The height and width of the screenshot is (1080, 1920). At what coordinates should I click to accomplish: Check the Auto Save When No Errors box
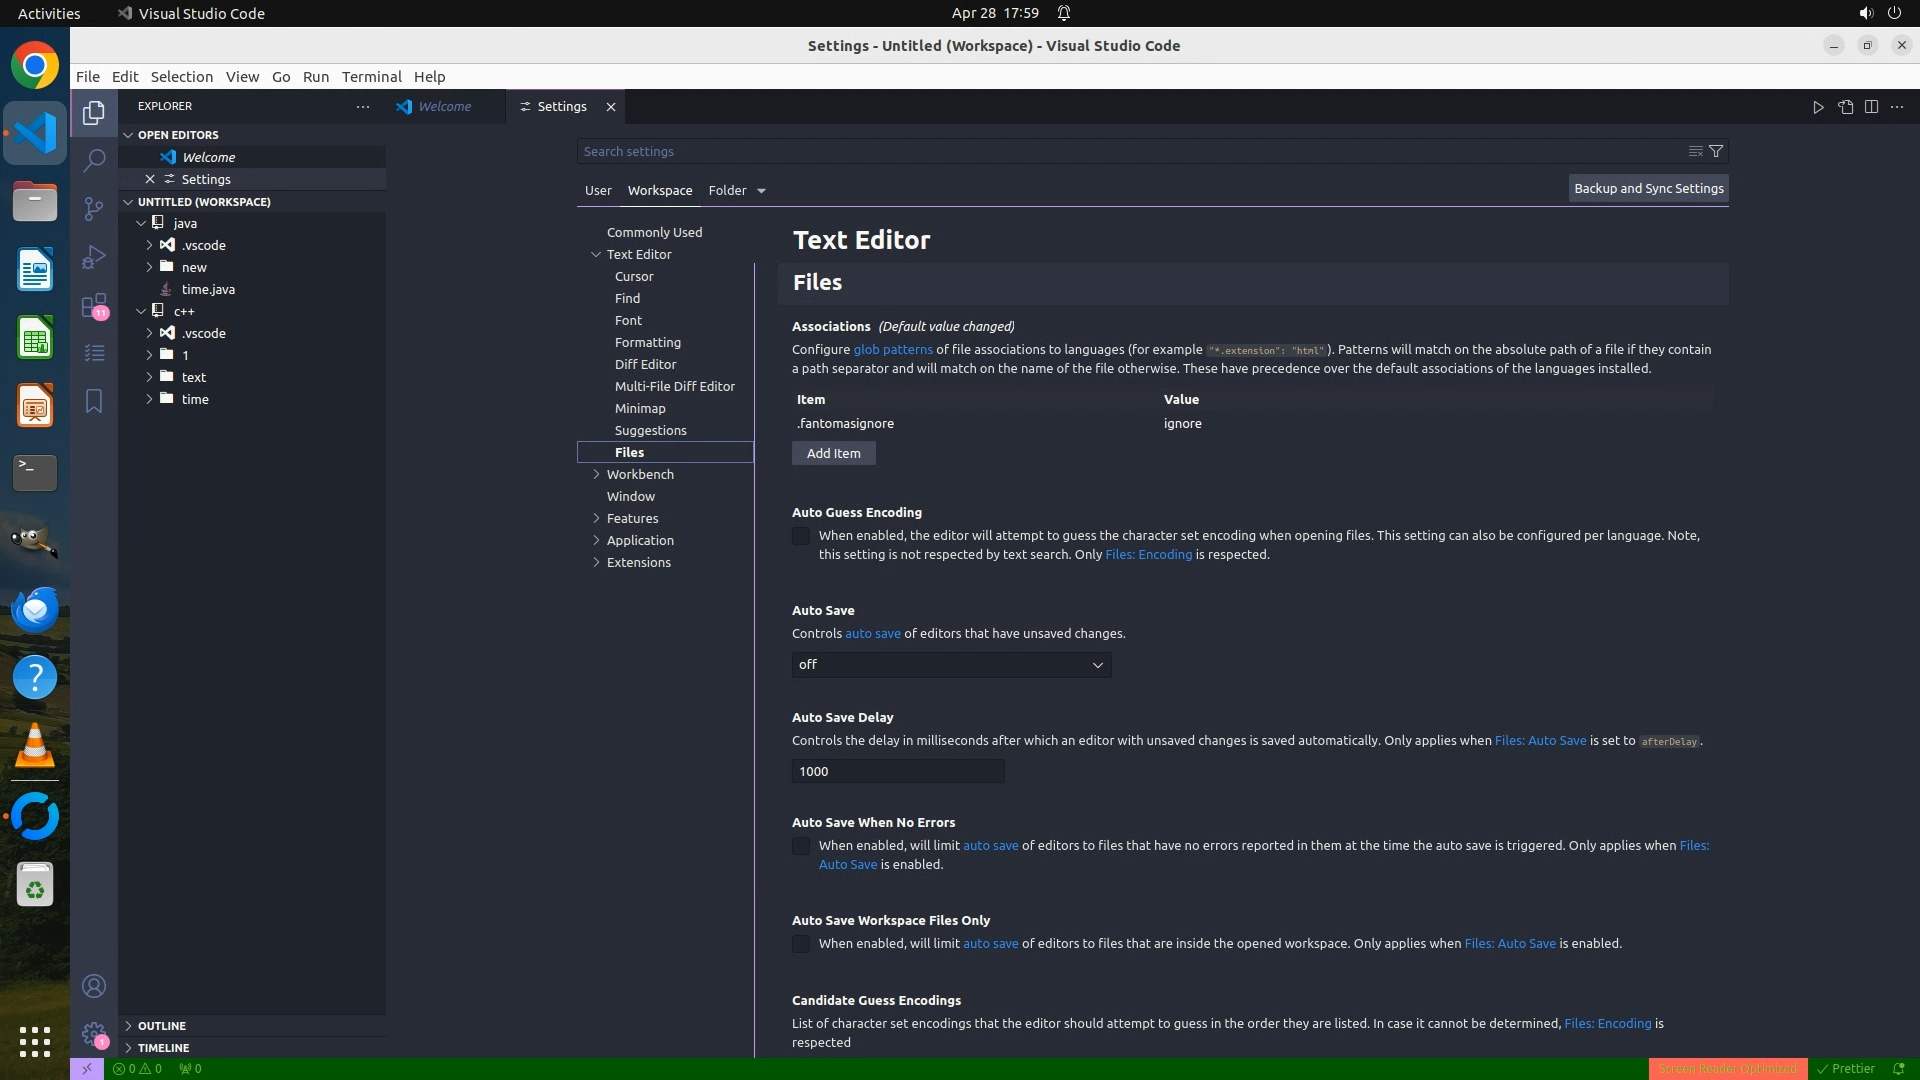[801, 846]
